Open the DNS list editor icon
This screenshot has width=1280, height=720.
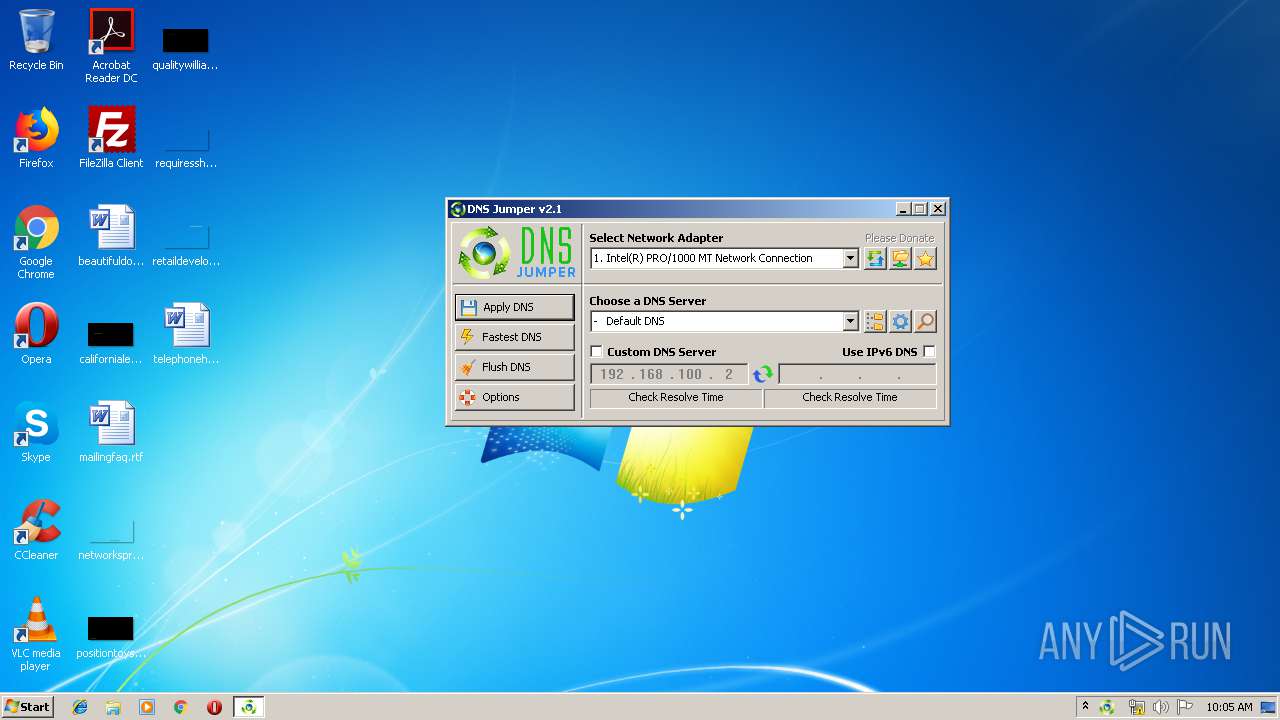(875, 321)
